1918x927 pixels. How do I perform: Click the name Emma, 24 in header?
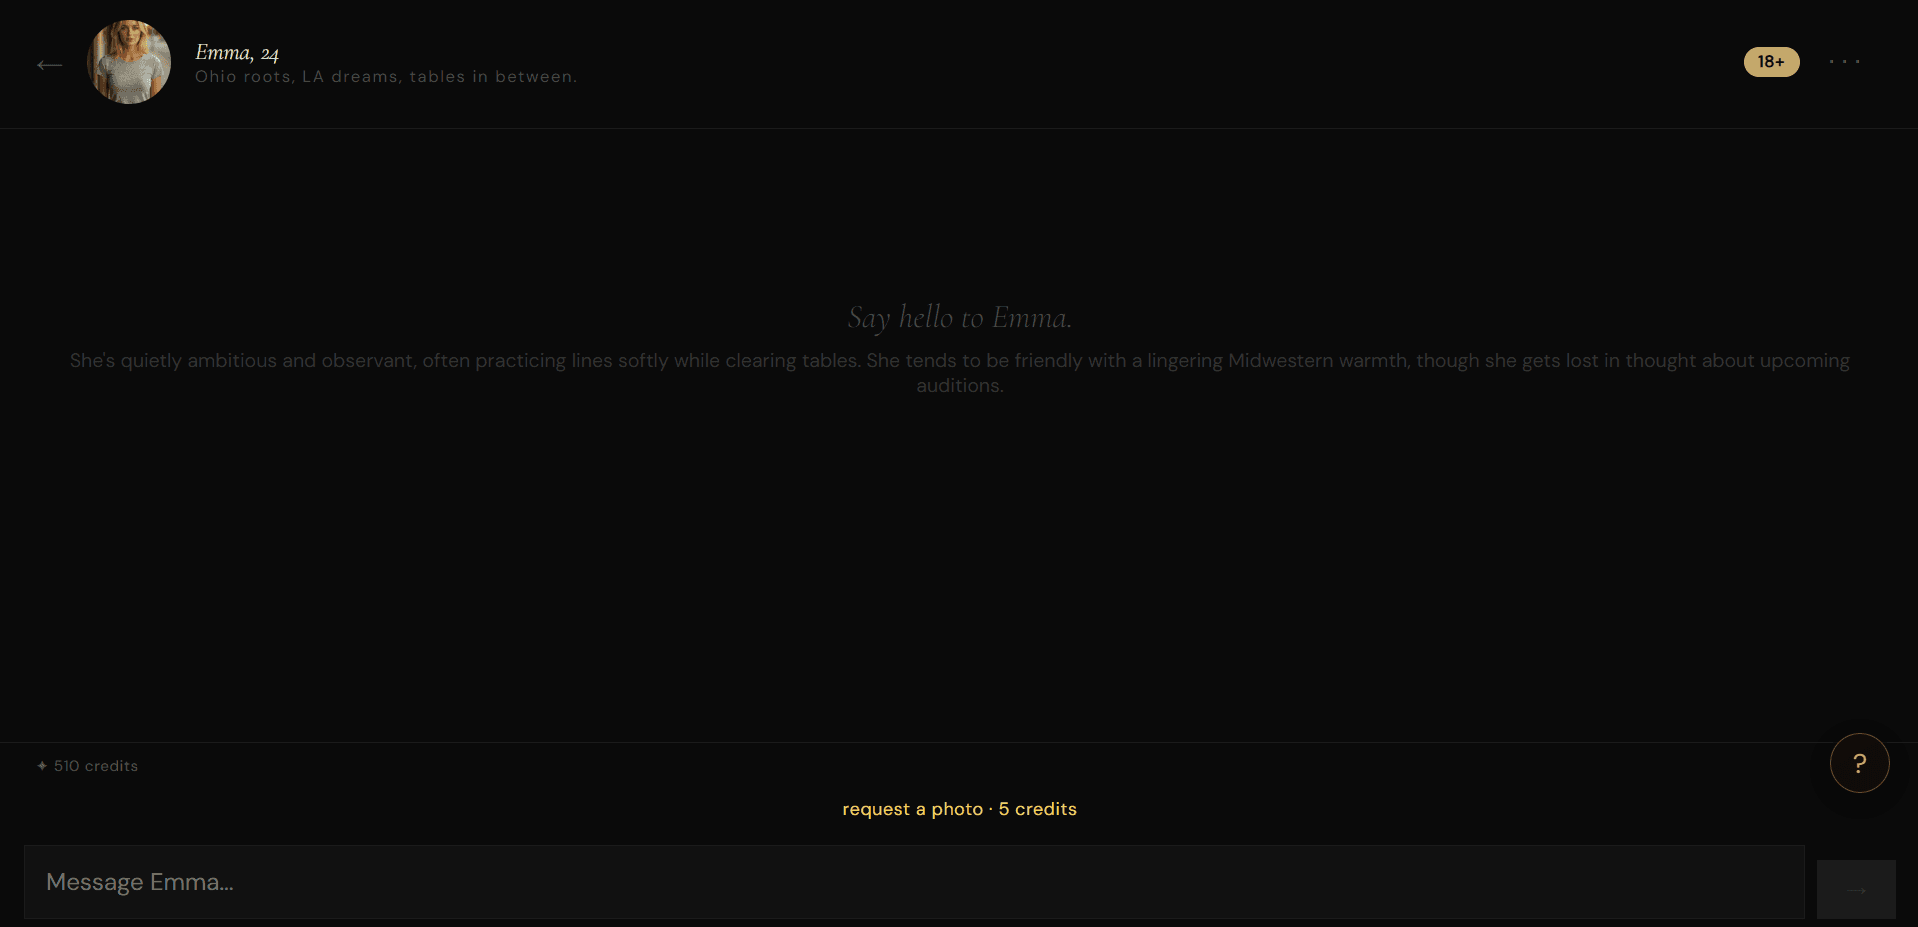(237, 52)
